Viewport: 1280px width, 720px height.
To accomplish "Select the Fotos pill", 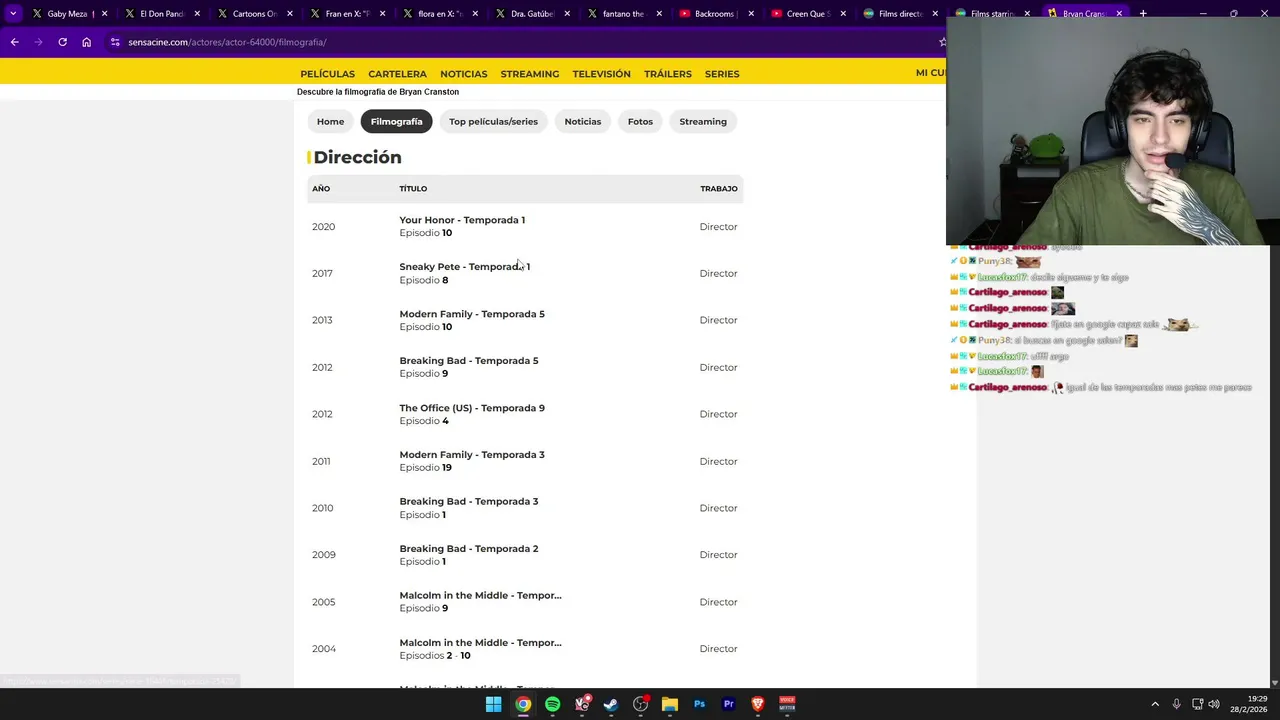I will click(x=640, y=121).
